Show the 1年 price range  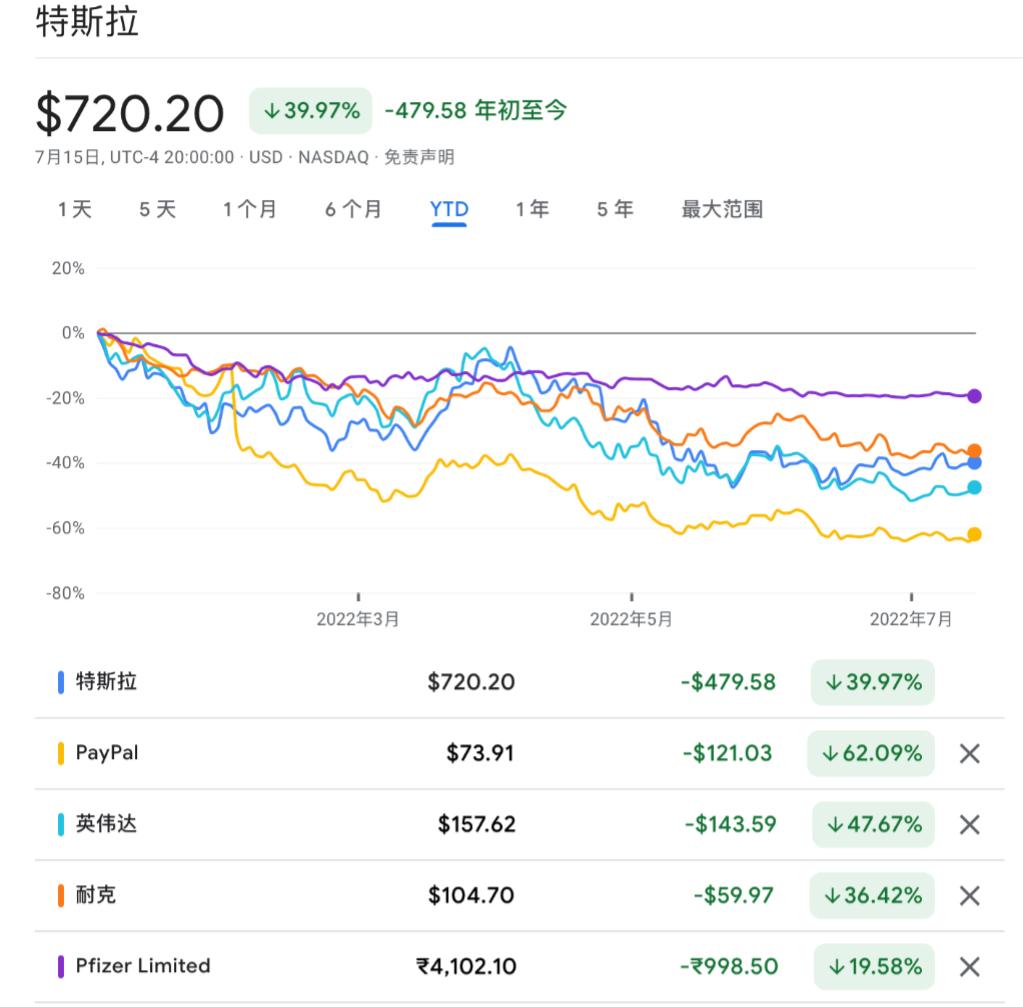pyautogui.click(x=532, y=209)
